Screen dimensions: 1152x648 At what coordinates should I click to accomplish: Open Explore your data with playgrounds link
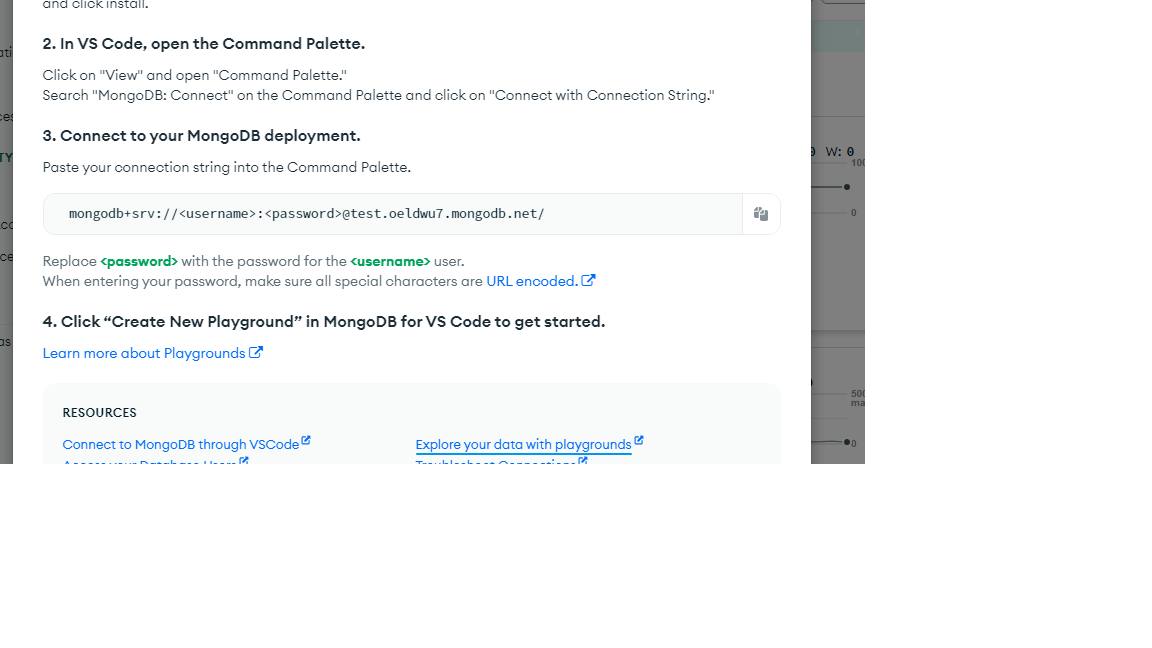(x=523, y=444)
